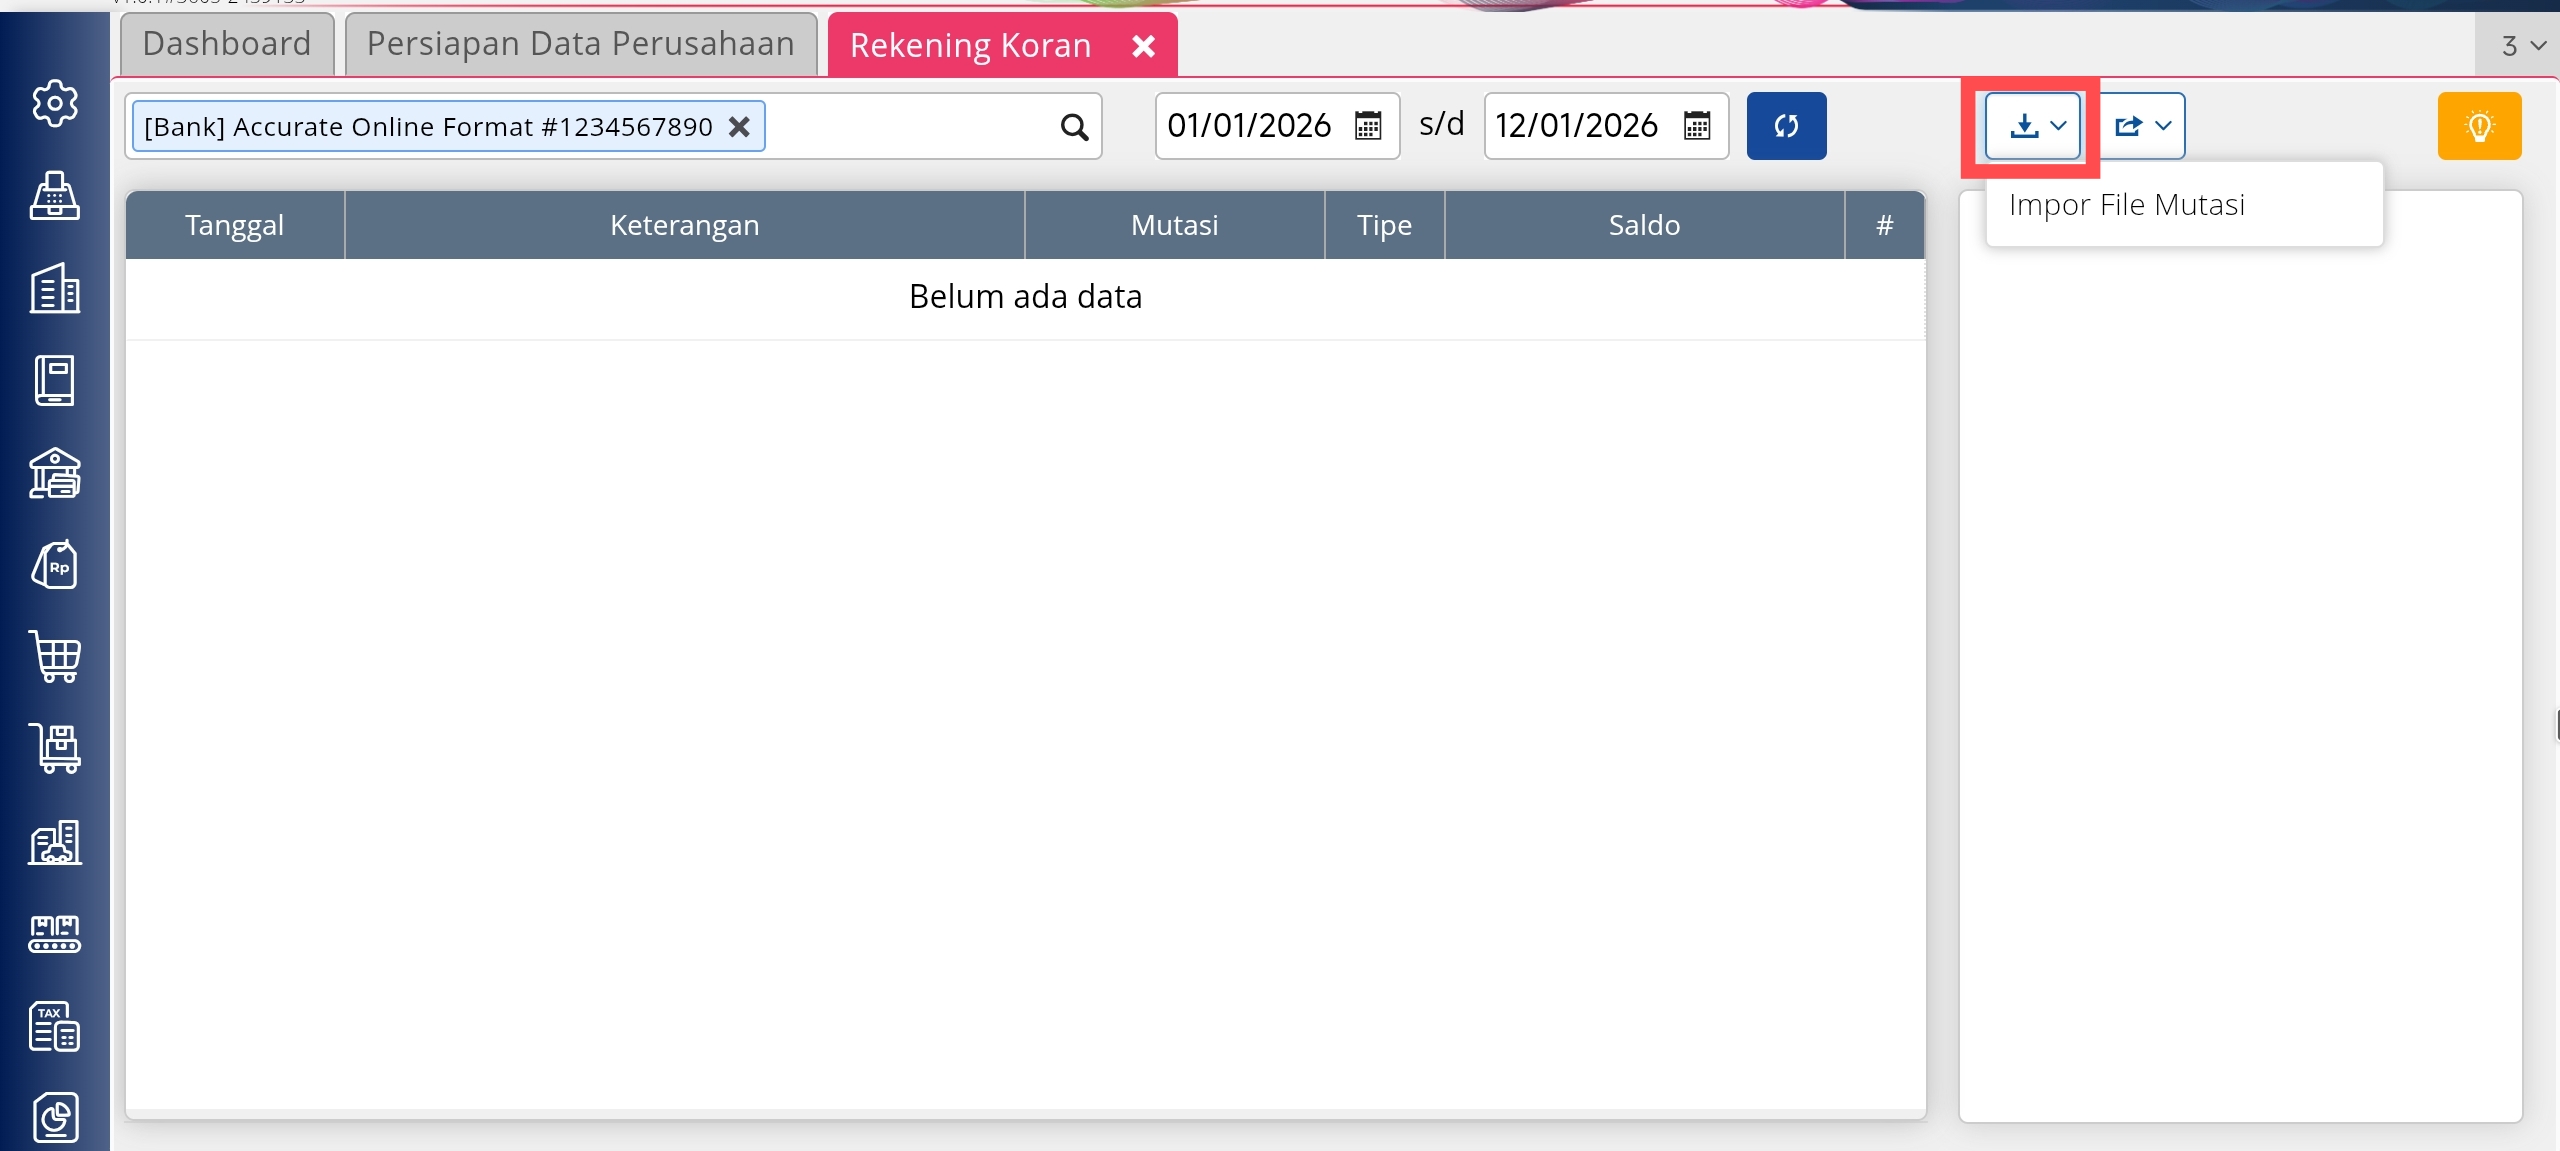Open the sales Rp tag icon
This screenshot has width=2560, height=1151.
pyautogui.click(x=54, y=565)
